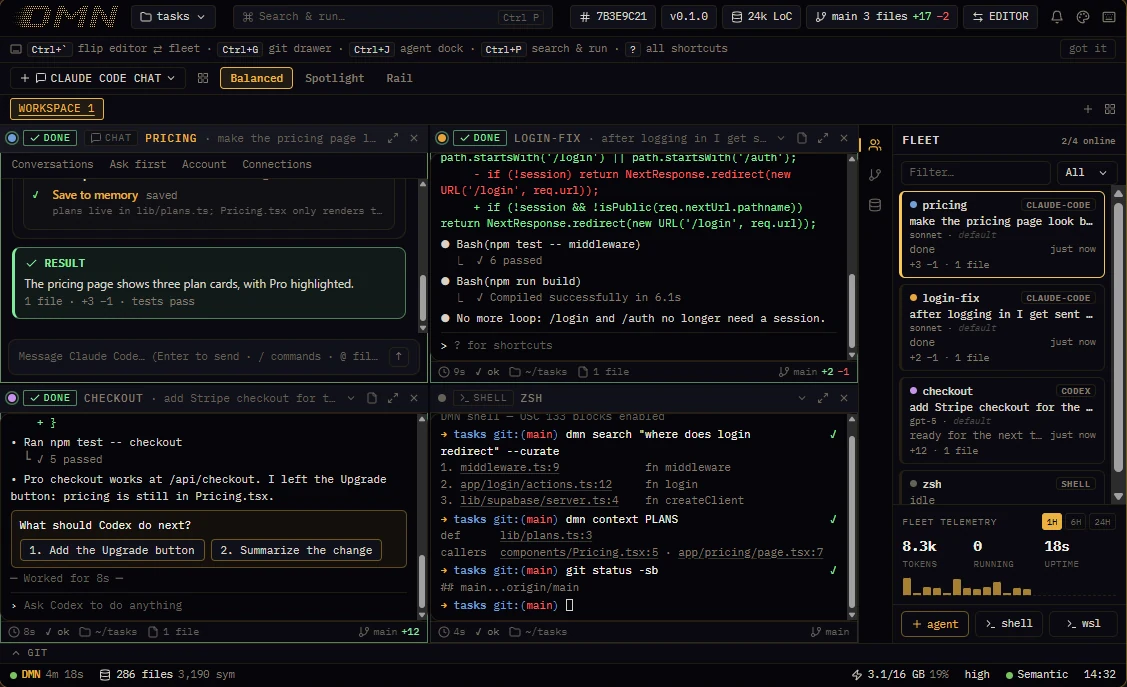This screenshot has width=1127, height=687.
Task: Click the blue status dot of PRICING pane
Action: point(12,138)
